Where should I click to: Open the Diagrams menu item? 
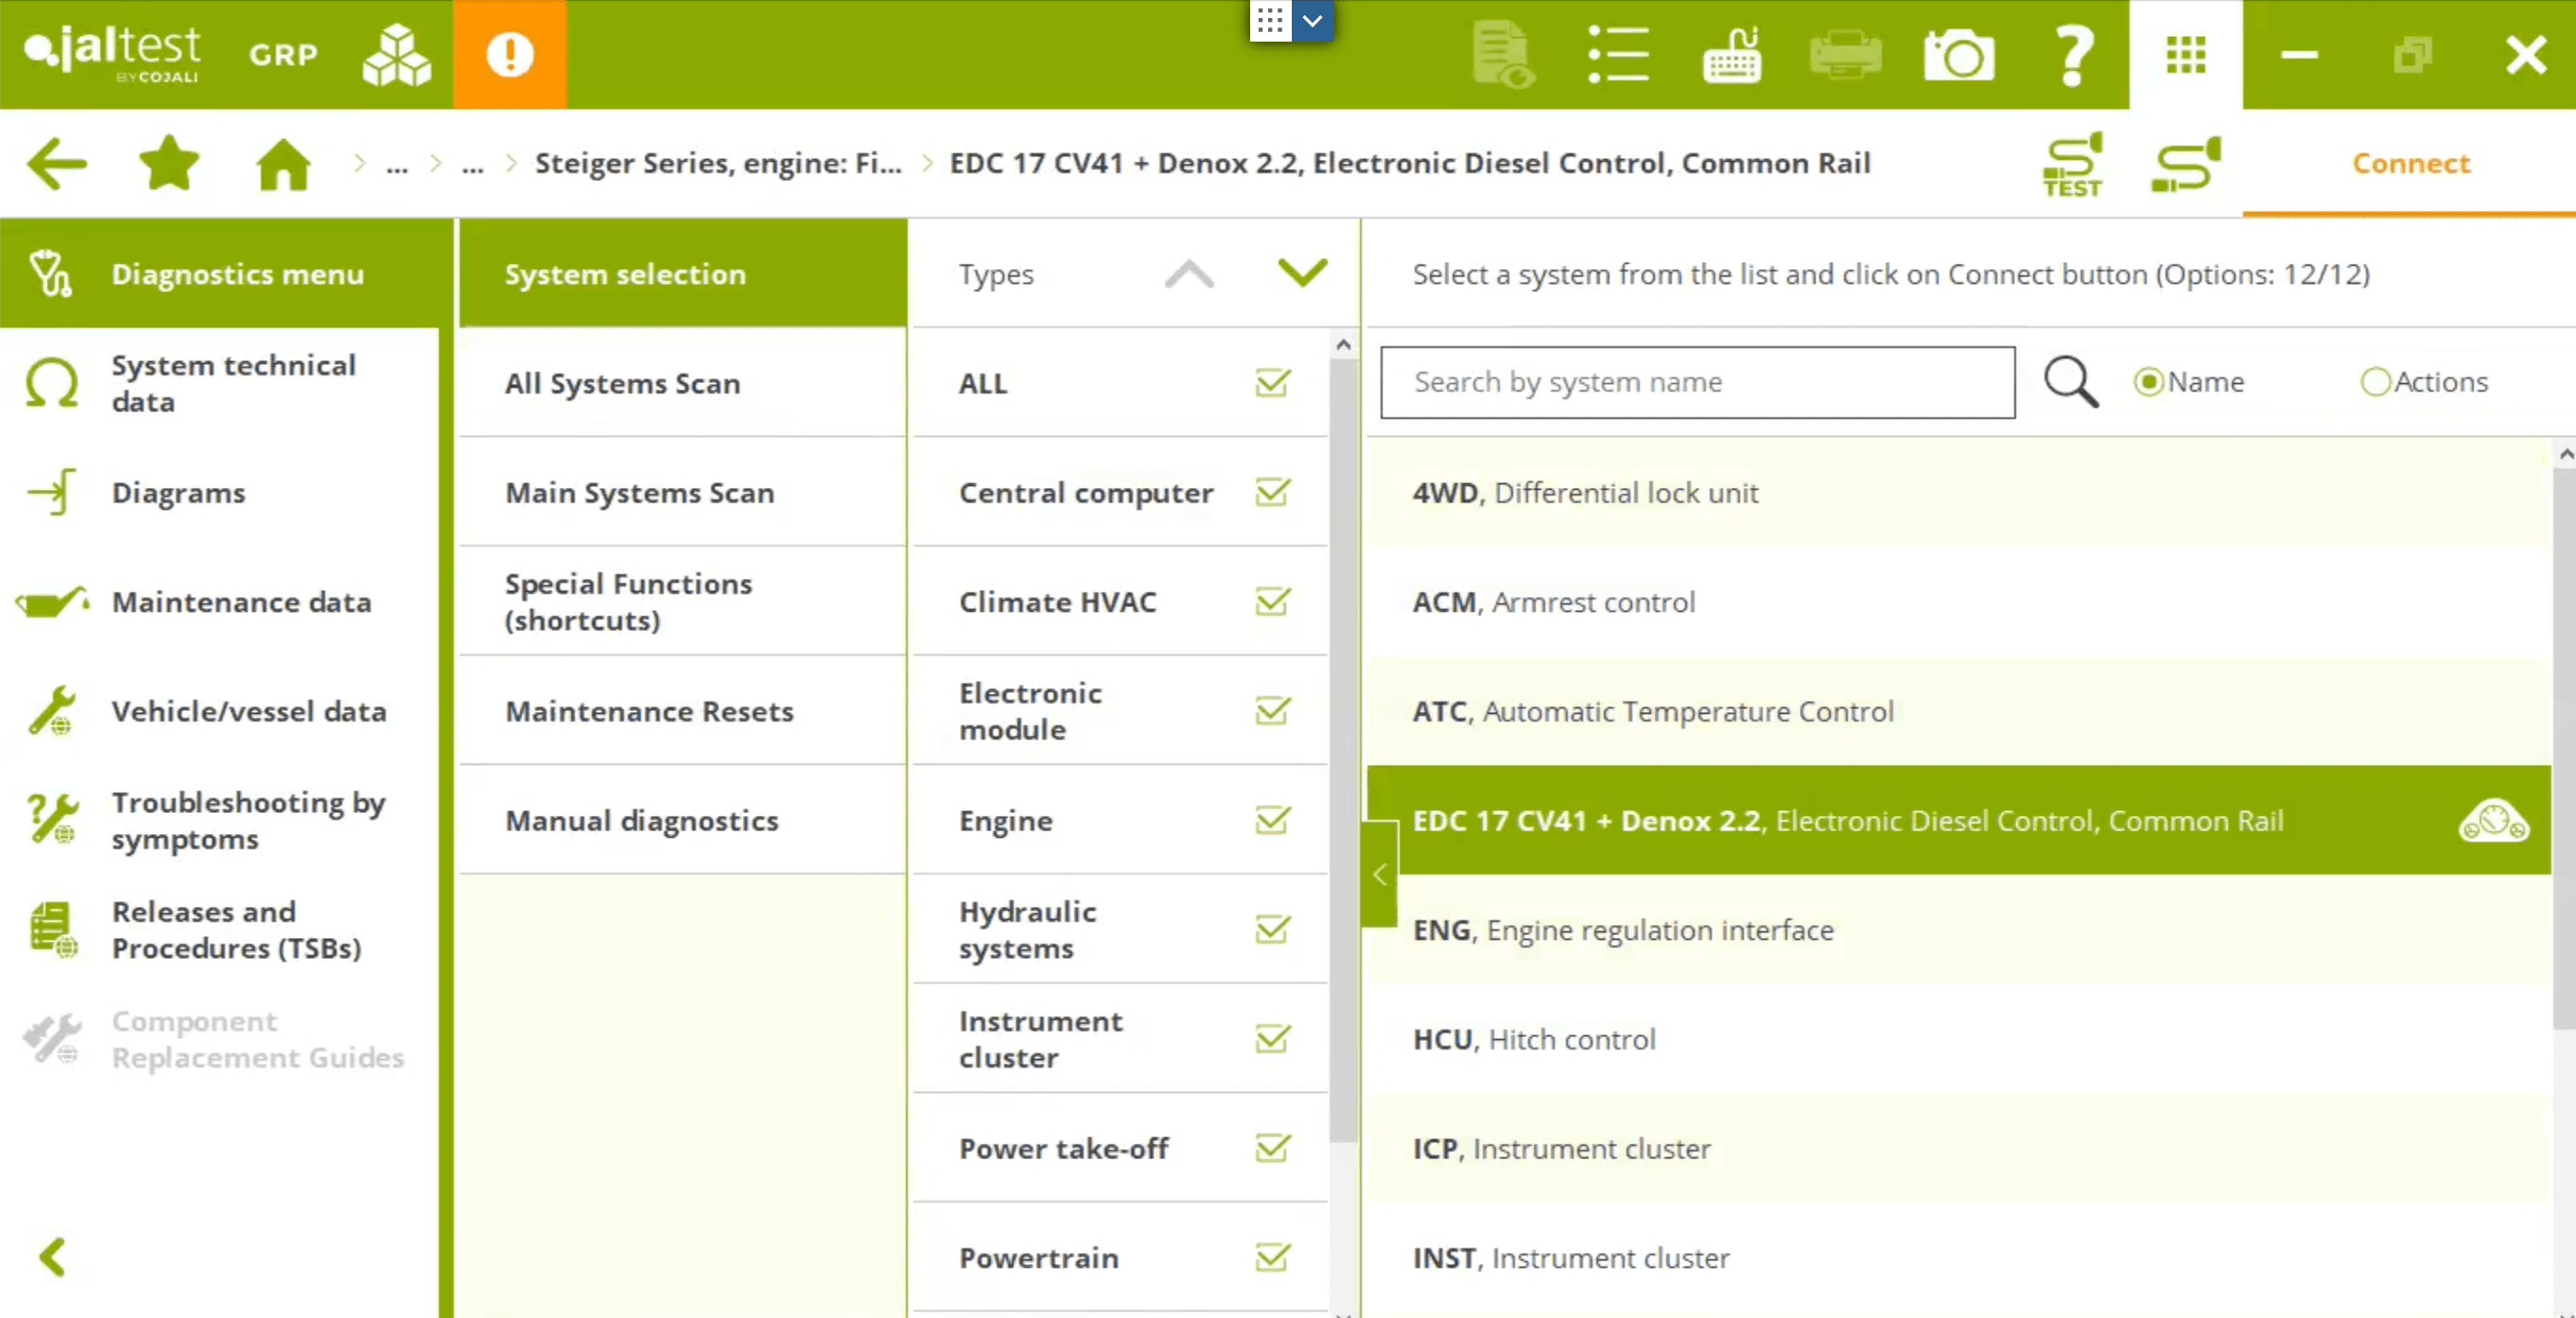pyautogui.click(x=178, y=493)
